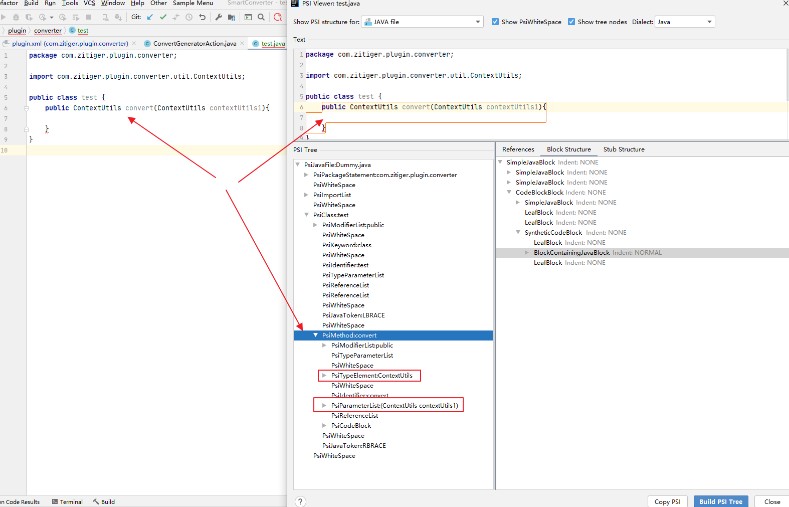Open the JAVA file structure dropdown
Screen dimensions: 789x507
coord(422,22)
